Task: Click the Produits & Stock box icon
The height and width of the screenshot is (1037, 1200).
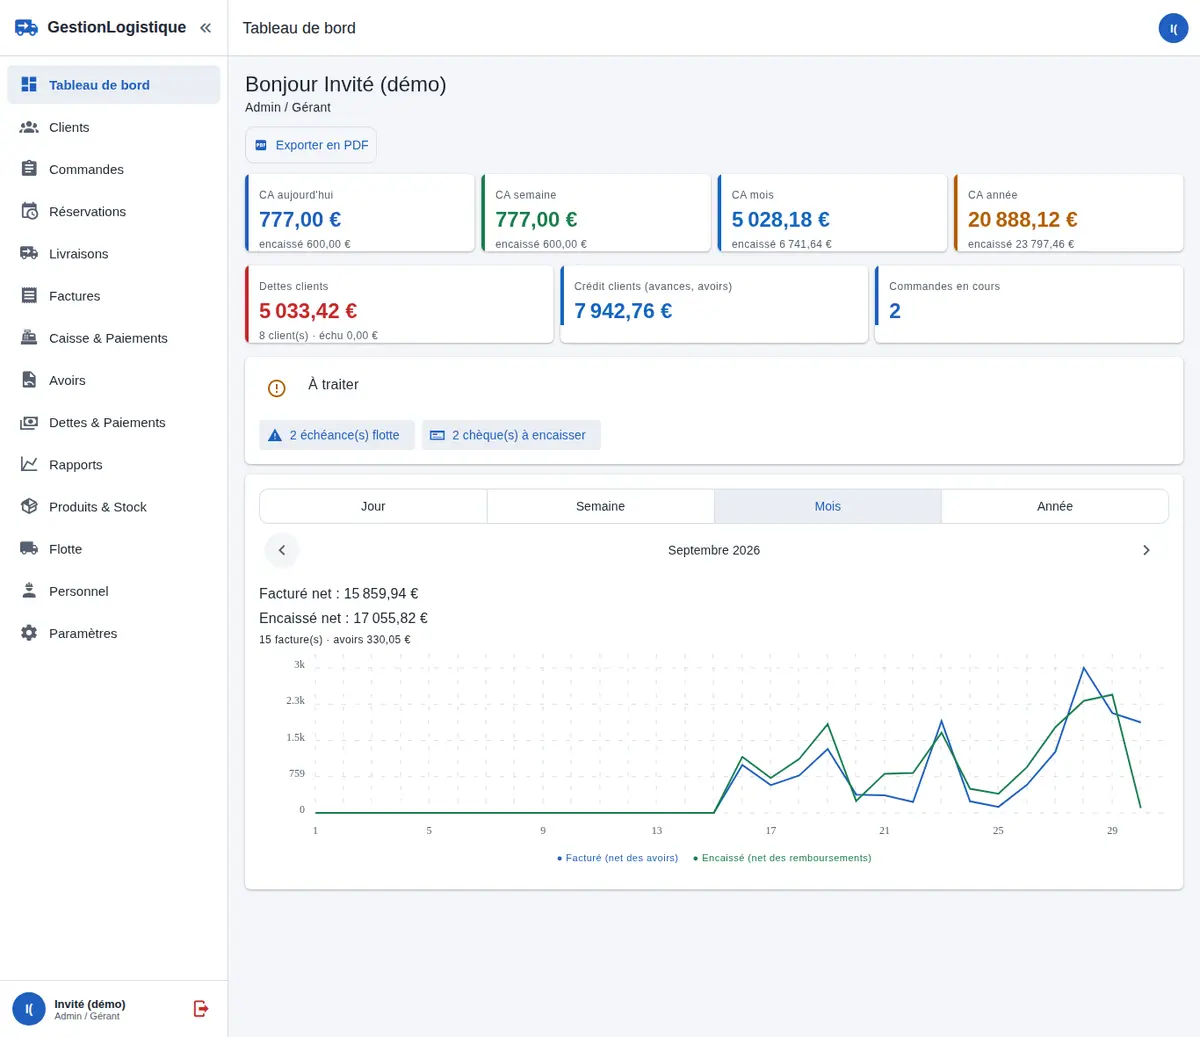Action: (29, 507)
